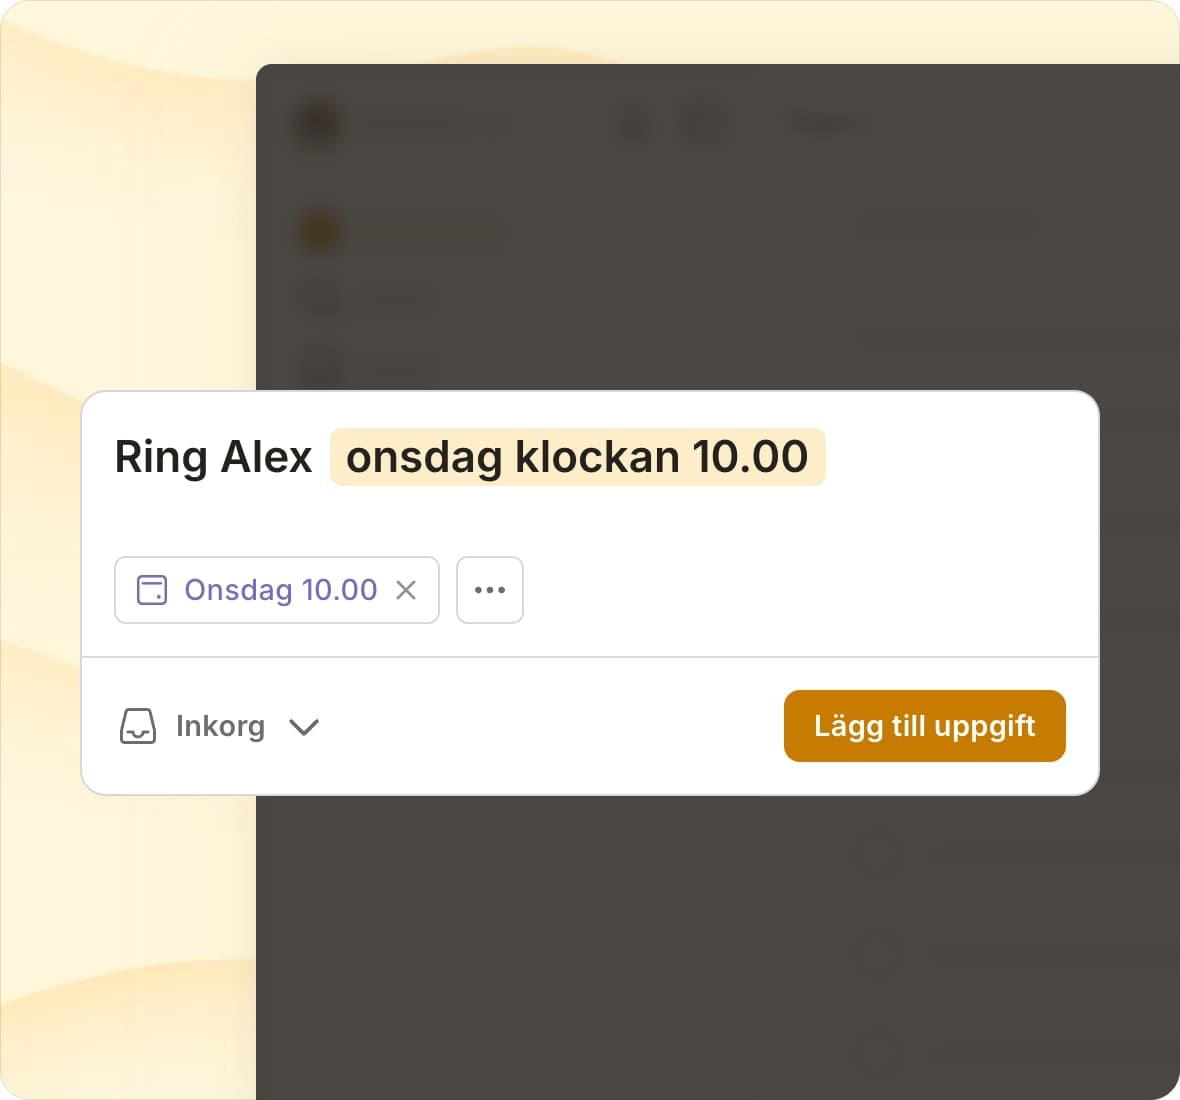The width and height of the screenshot is (1180, 1100).
Task: Click blurred sidebar toggle icon beside bell
Action: click(x=702, y=125)
